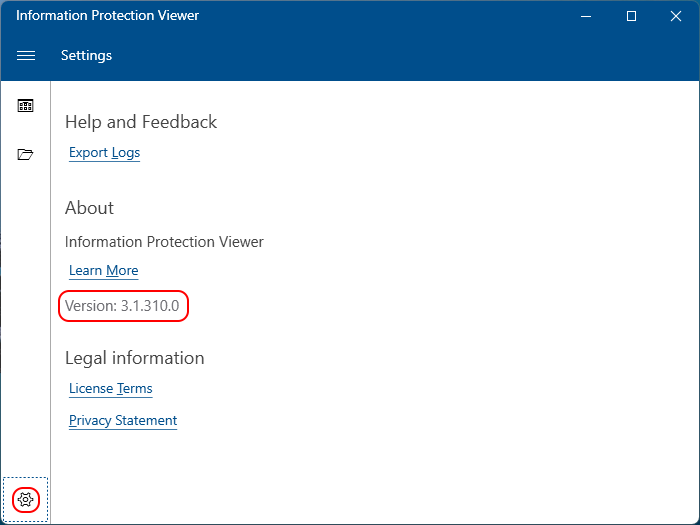Click the Legal information heading

[x=135, y=358]
